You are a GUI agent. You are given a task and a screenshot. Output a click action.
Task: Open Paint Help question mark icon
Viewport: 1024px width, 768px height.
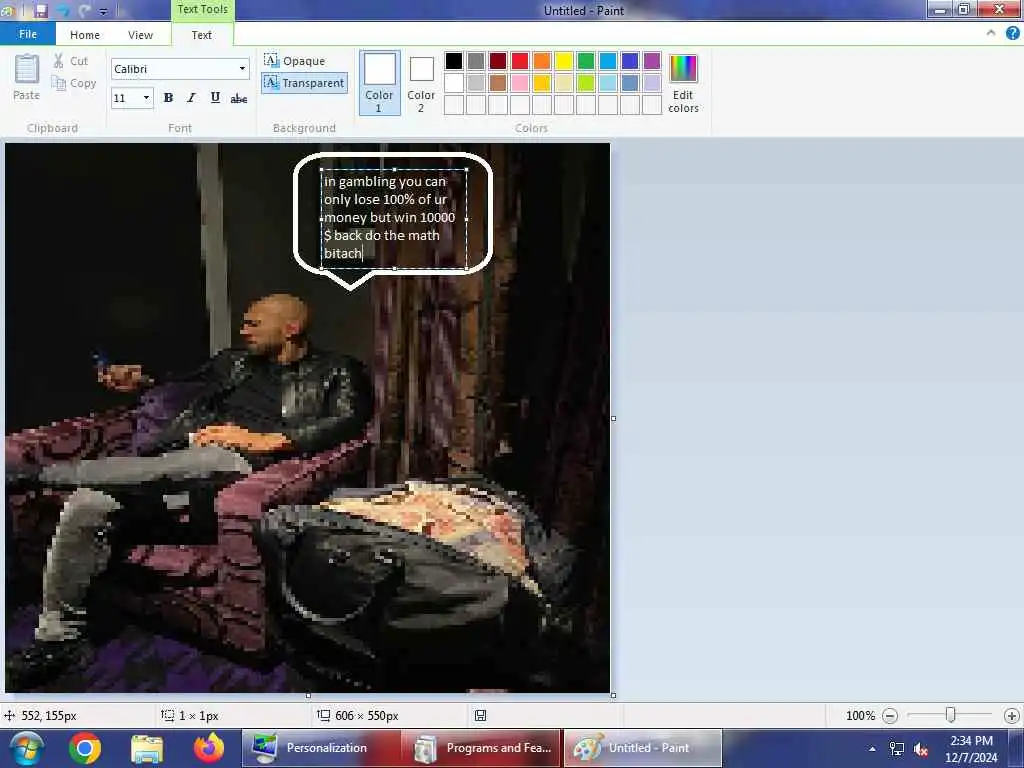(x=1013, y=33)
